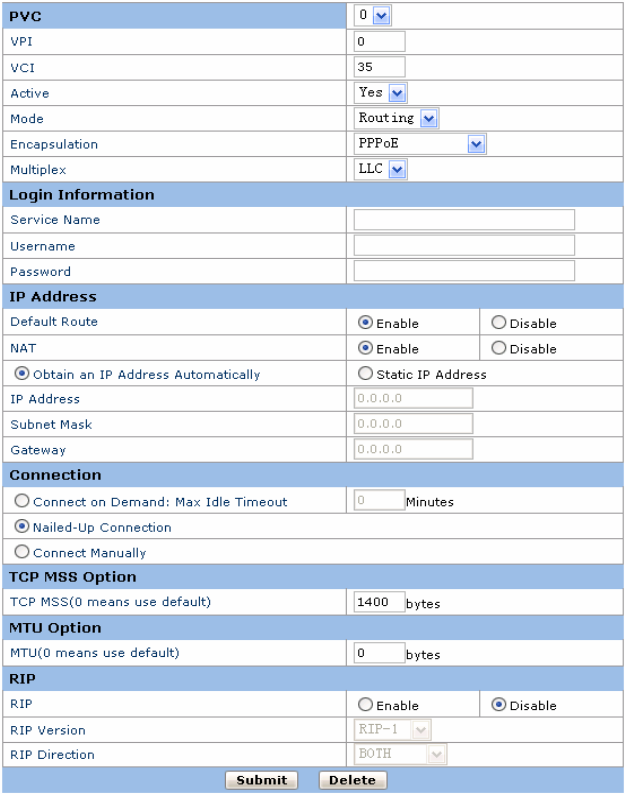Click the Service Name input field
This screenshot has height=794, width=625.
coord(464,220)
